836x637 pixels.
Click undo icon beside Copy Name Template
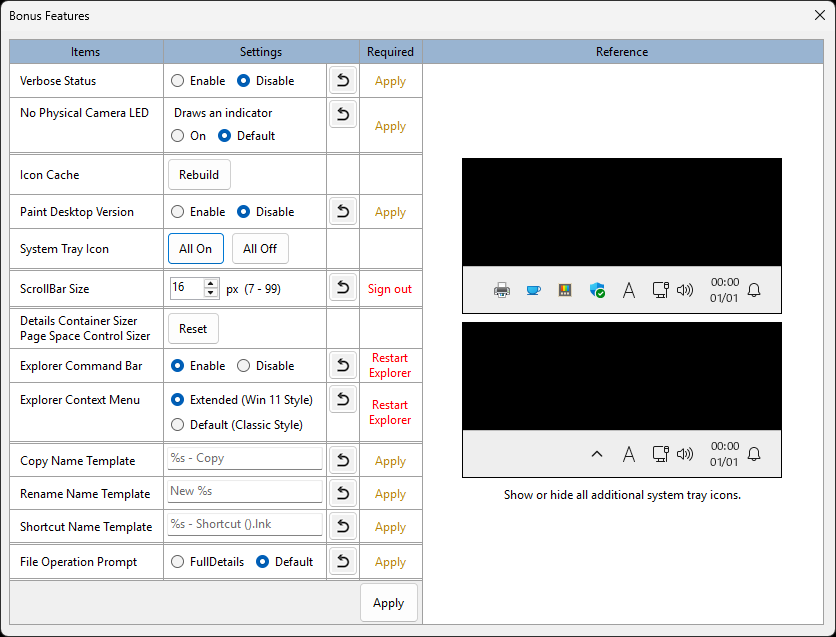tap(343, 460)
